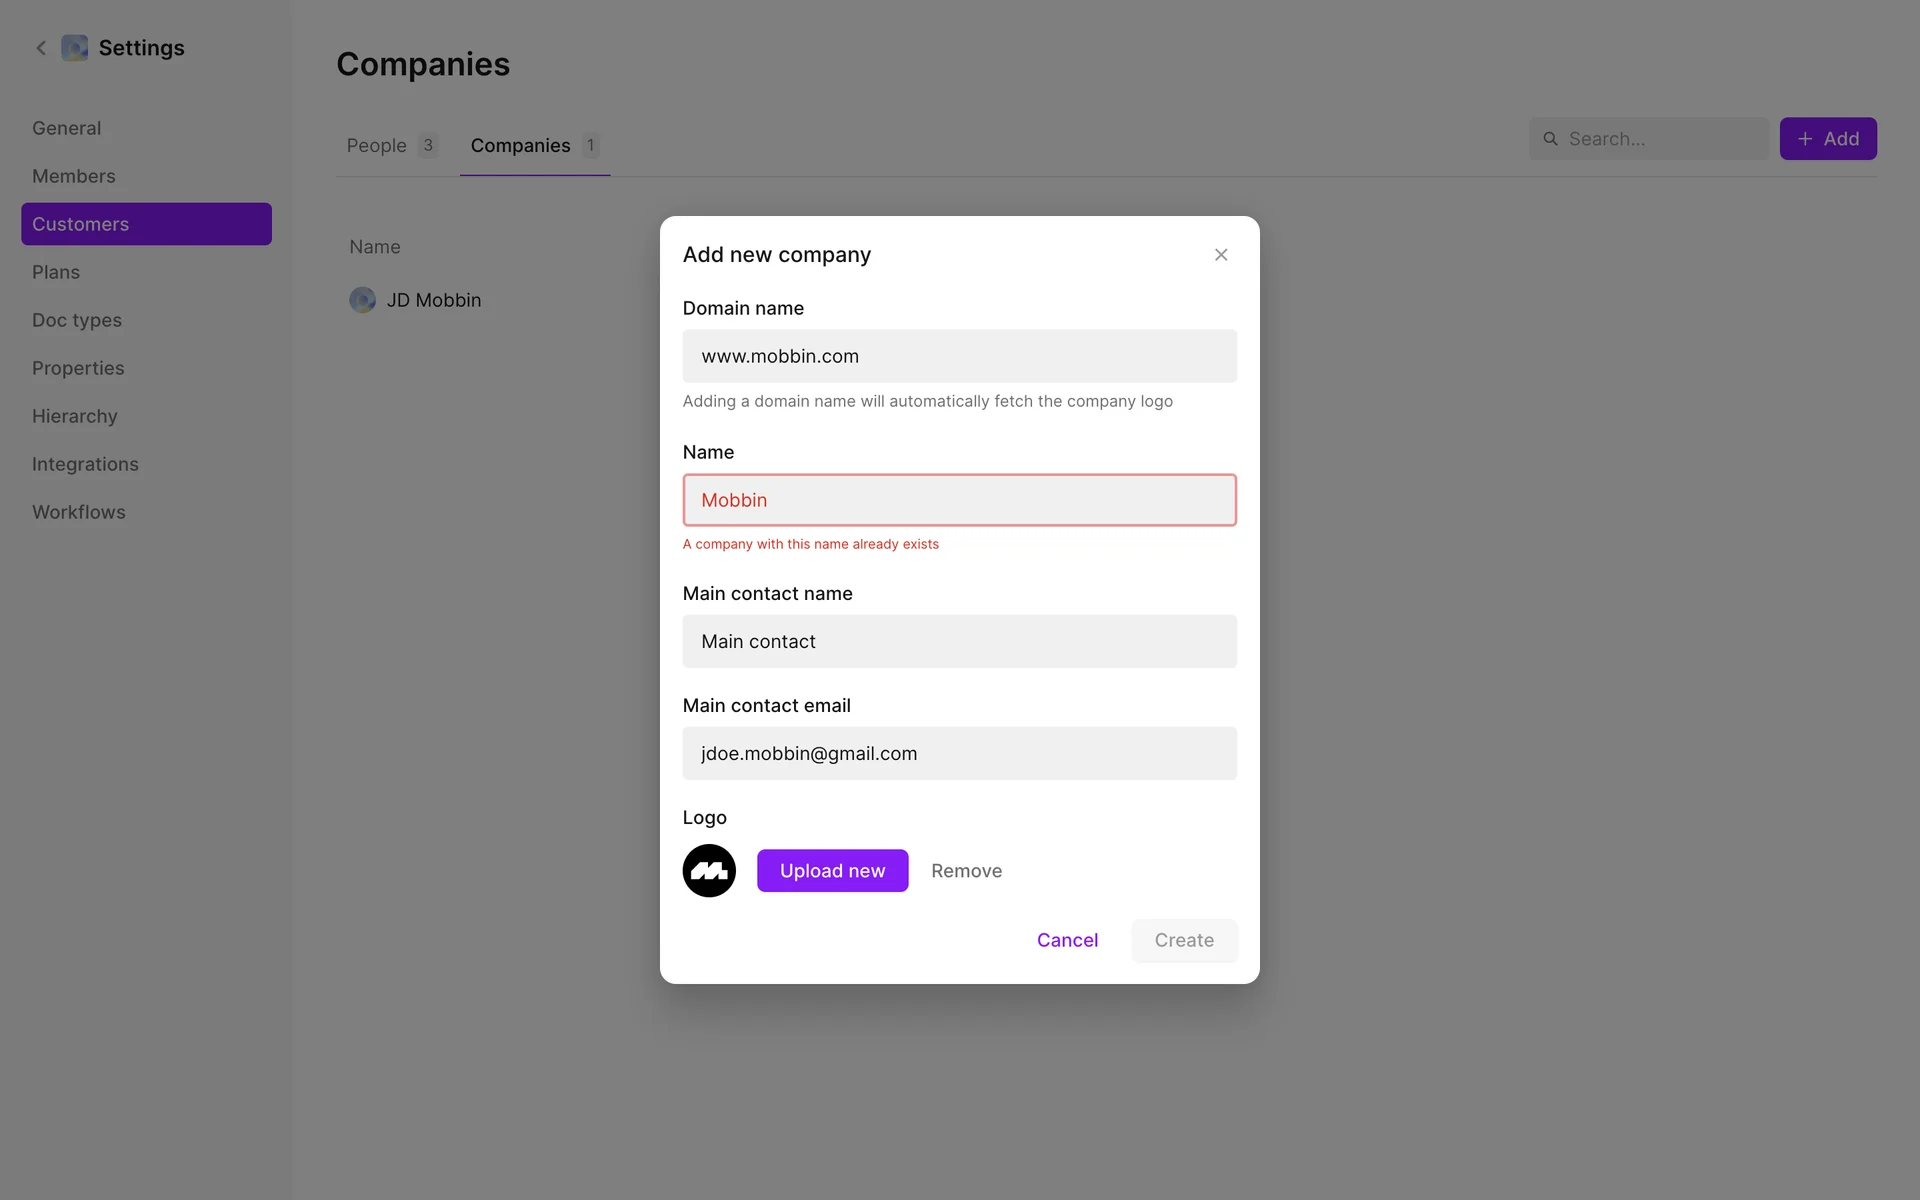Cancel adding the new company
This screenshot has width=1920, height=1200.
(1067, 940)
